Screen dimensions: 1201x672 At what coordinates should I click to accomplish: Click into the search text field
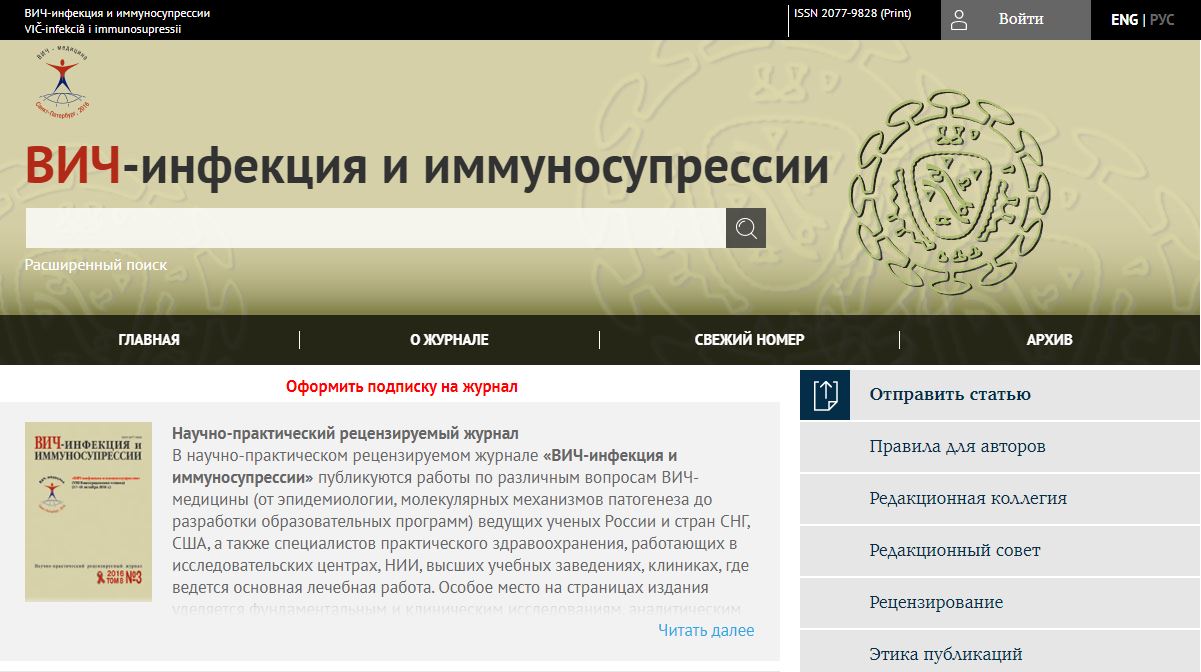pyautogui.click(x=375, y=228)
